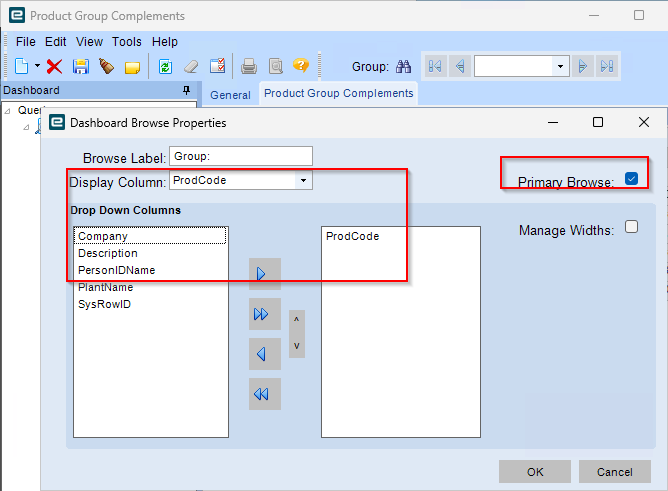Click the checklist icon in the toolbar
The image size is (668, 491).
coord(218,66)
